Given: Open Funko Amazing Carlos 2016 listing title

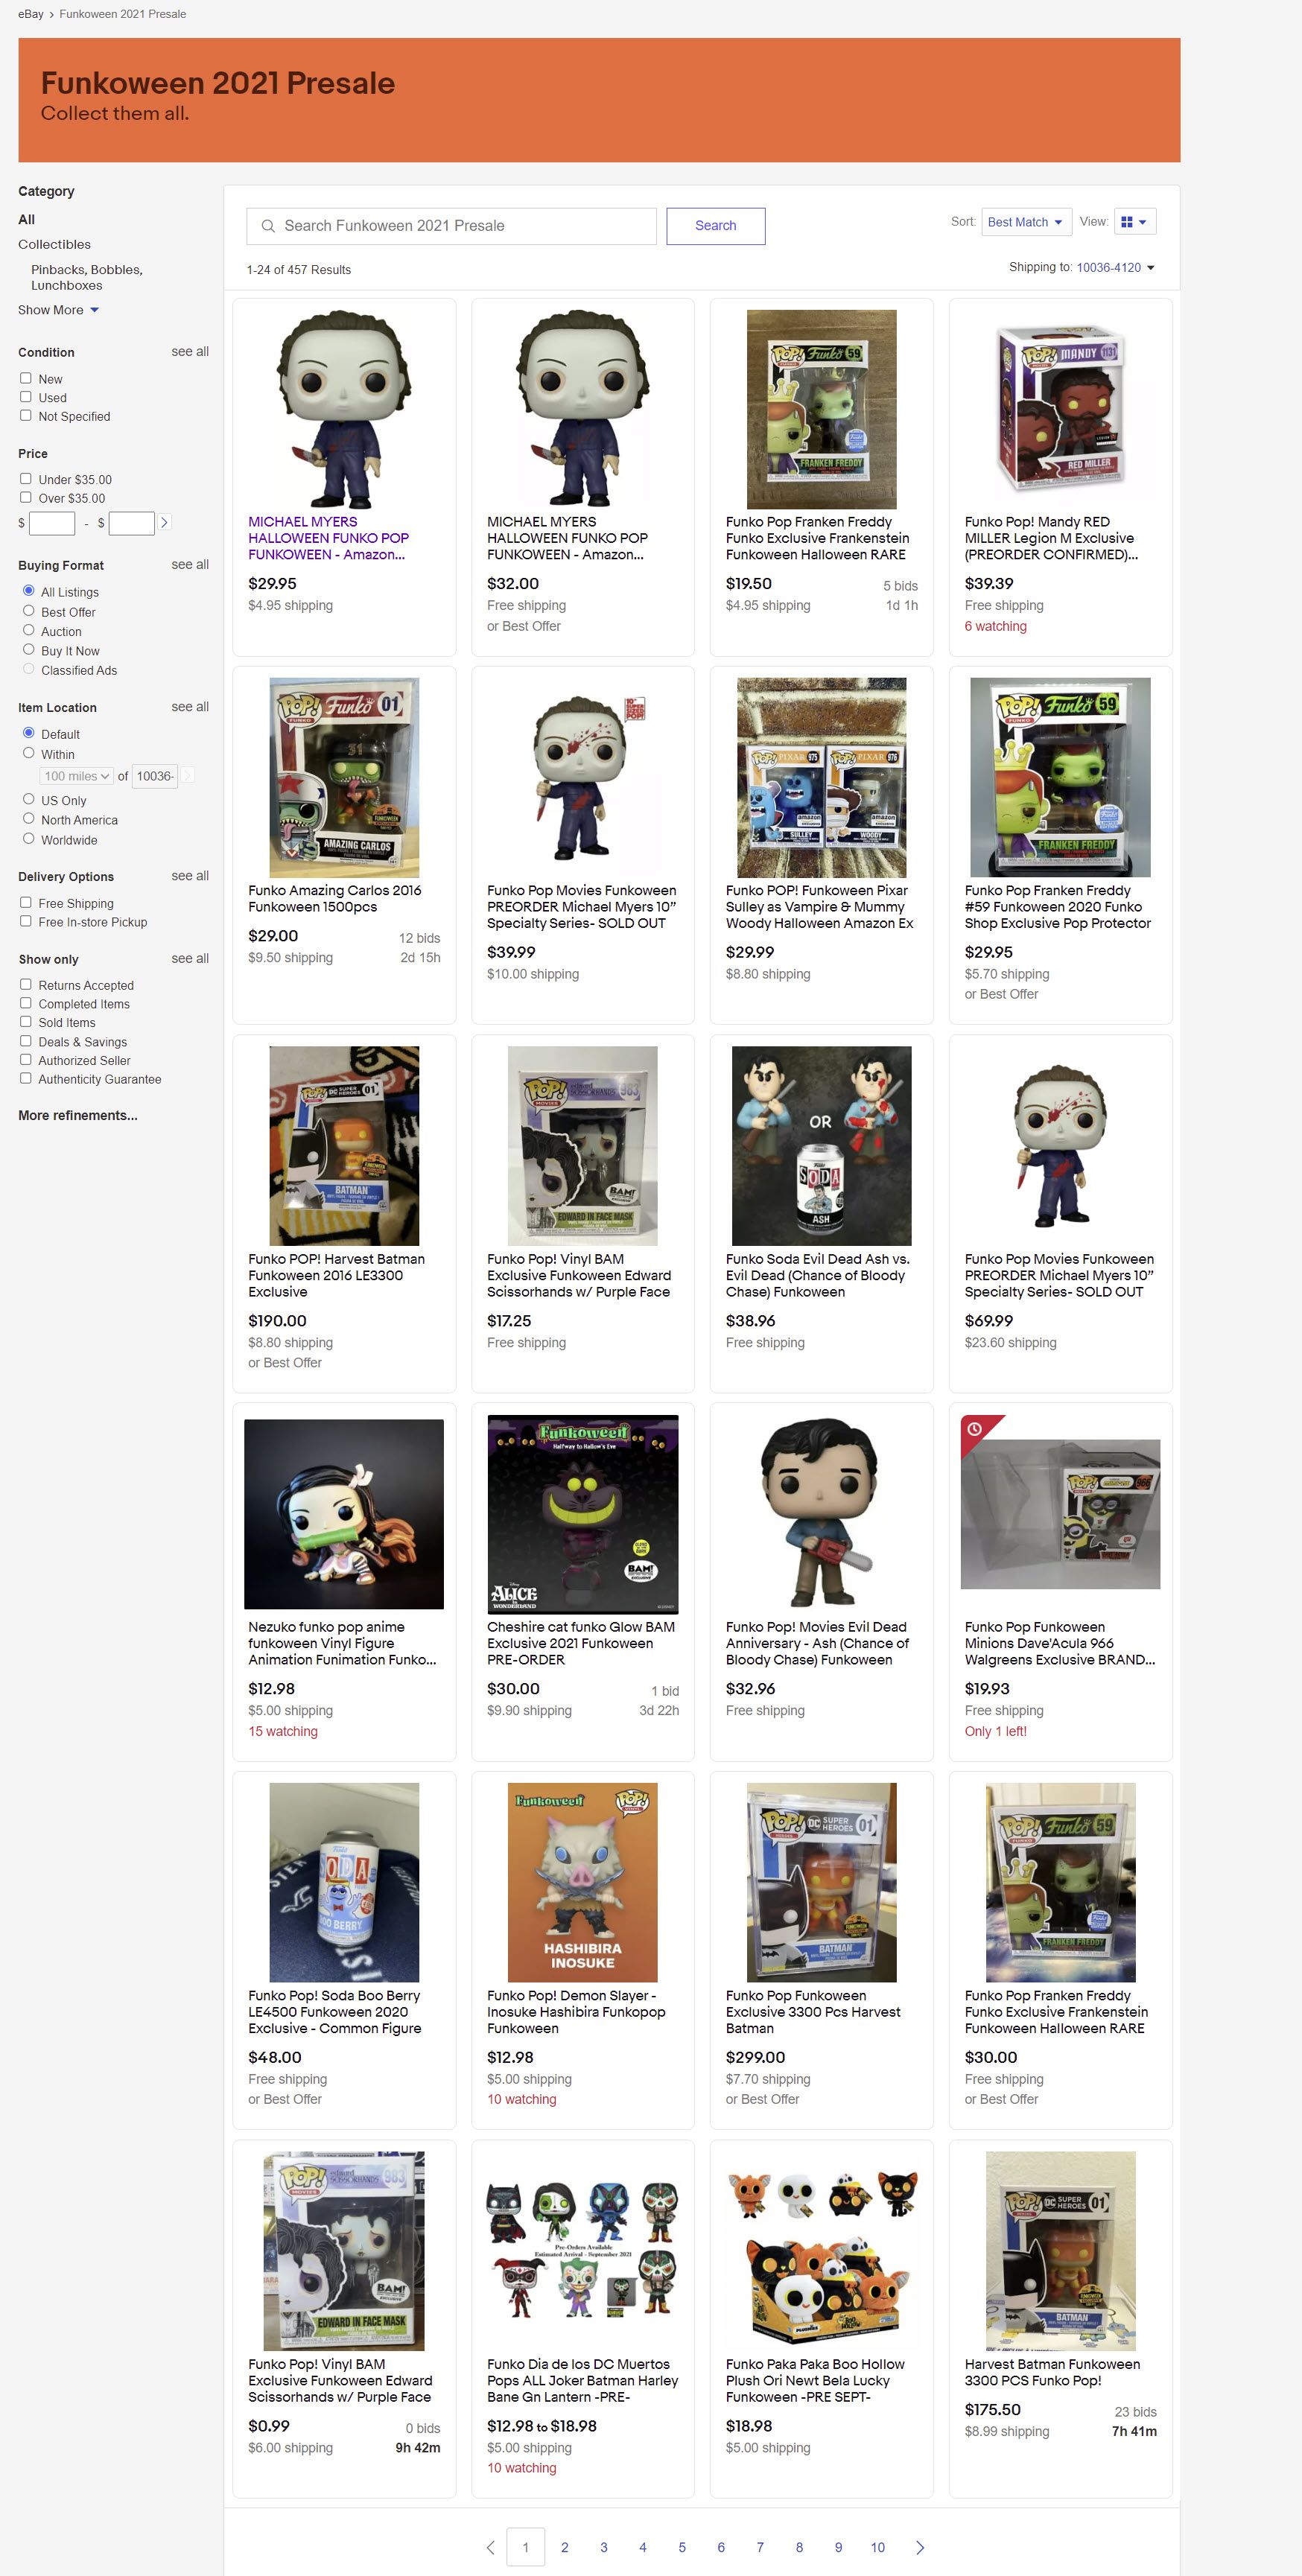Looking at the screenshot, I should (334, 898).
